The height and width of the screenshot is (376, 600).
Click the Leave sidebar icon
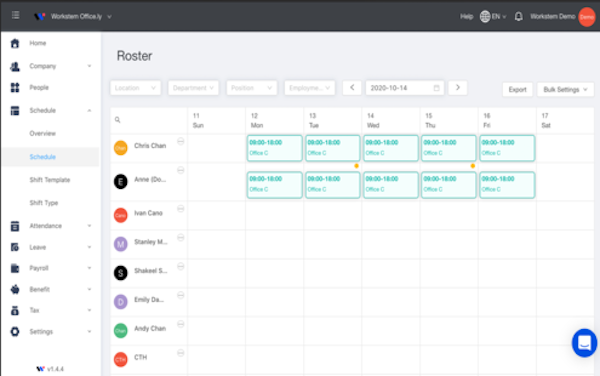[x=15, y=247]
